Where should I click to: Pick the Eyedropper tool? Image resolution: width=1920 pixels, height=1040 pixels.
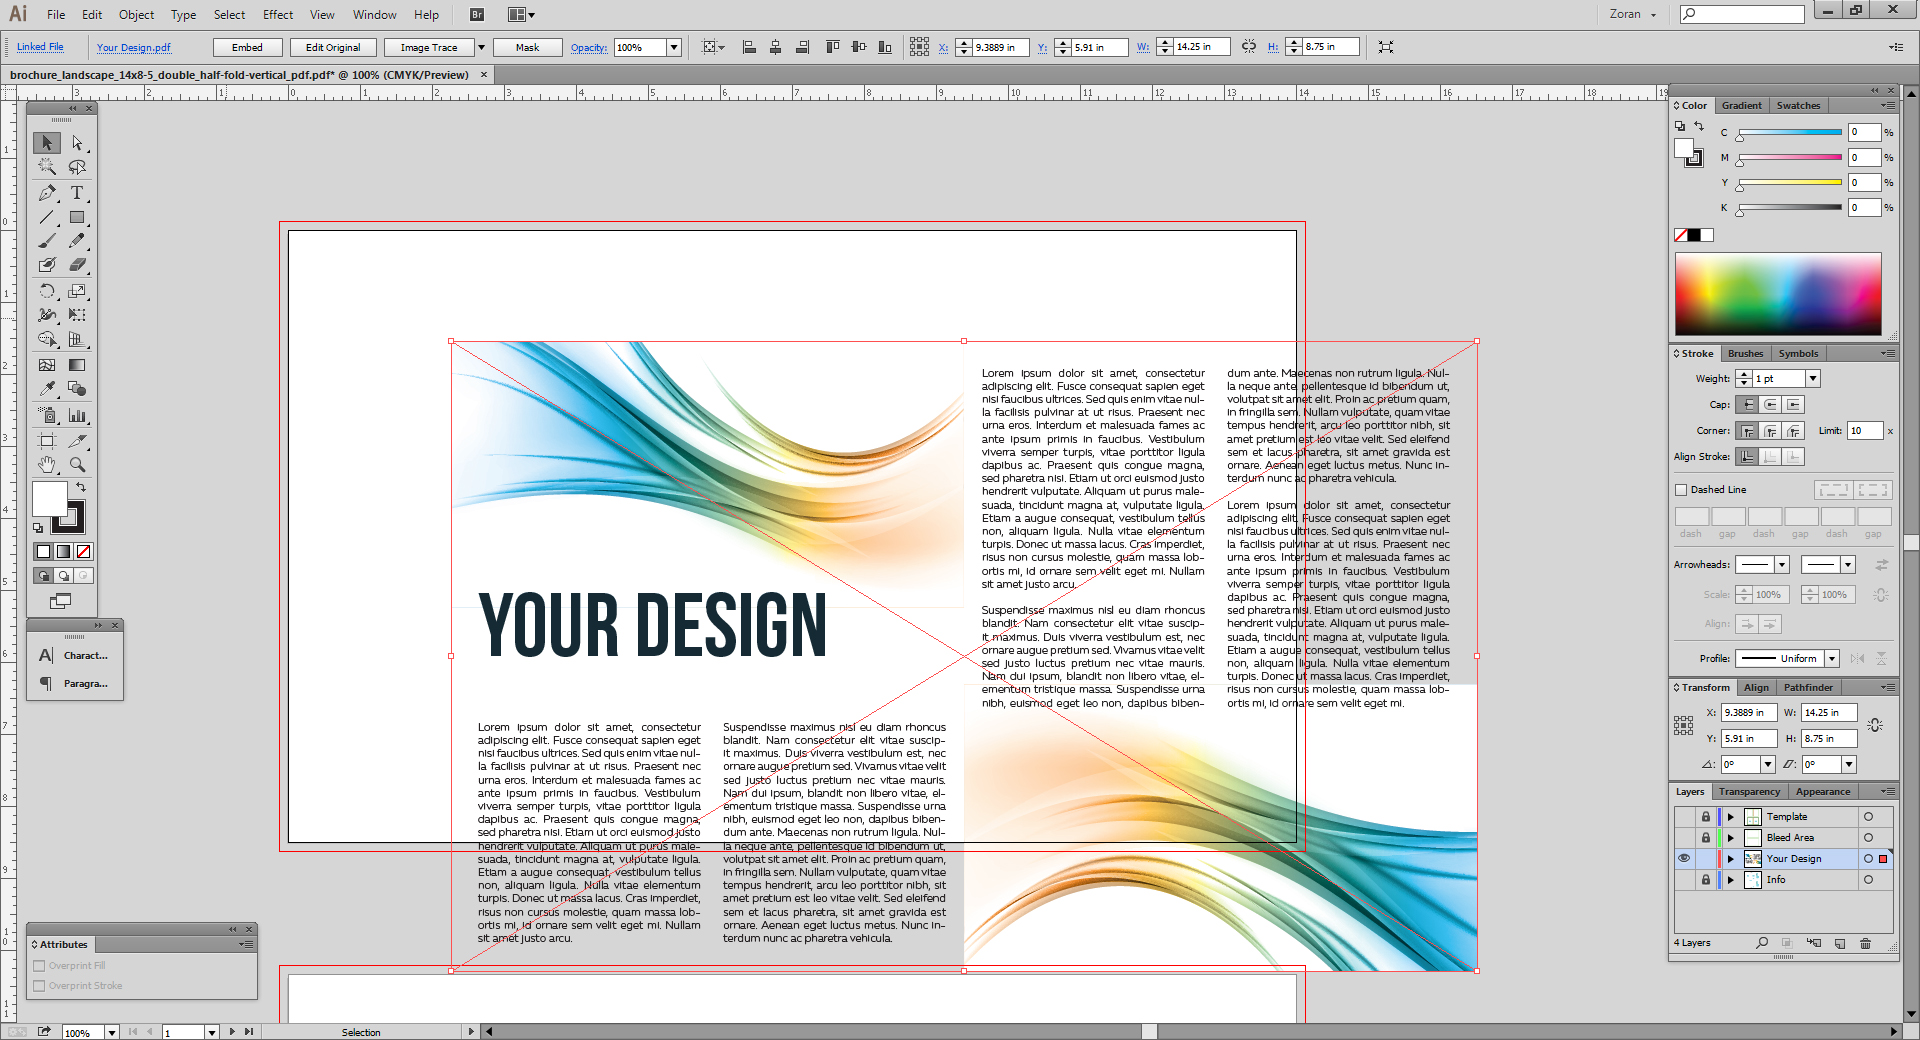click(x=46, y=387)
